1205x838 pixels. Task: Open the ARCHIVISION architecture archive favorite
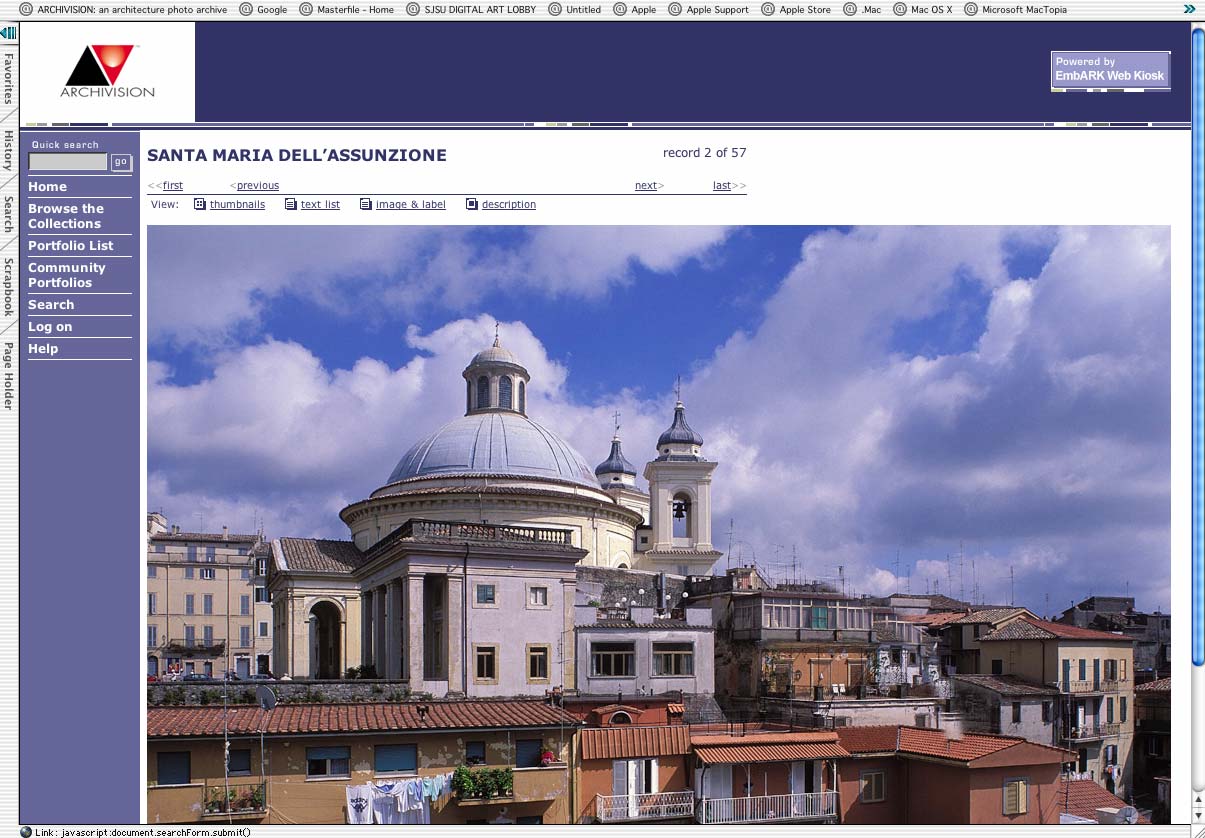pyautogui.click(x=122, y=9)
